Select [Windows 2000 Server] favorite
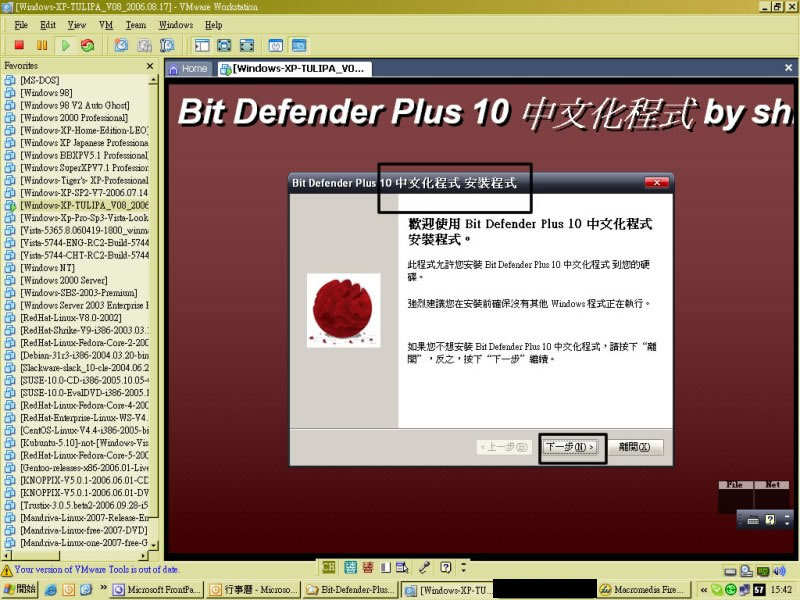The height and width of the screenshot is (600, 800). [x=64, y=280]
